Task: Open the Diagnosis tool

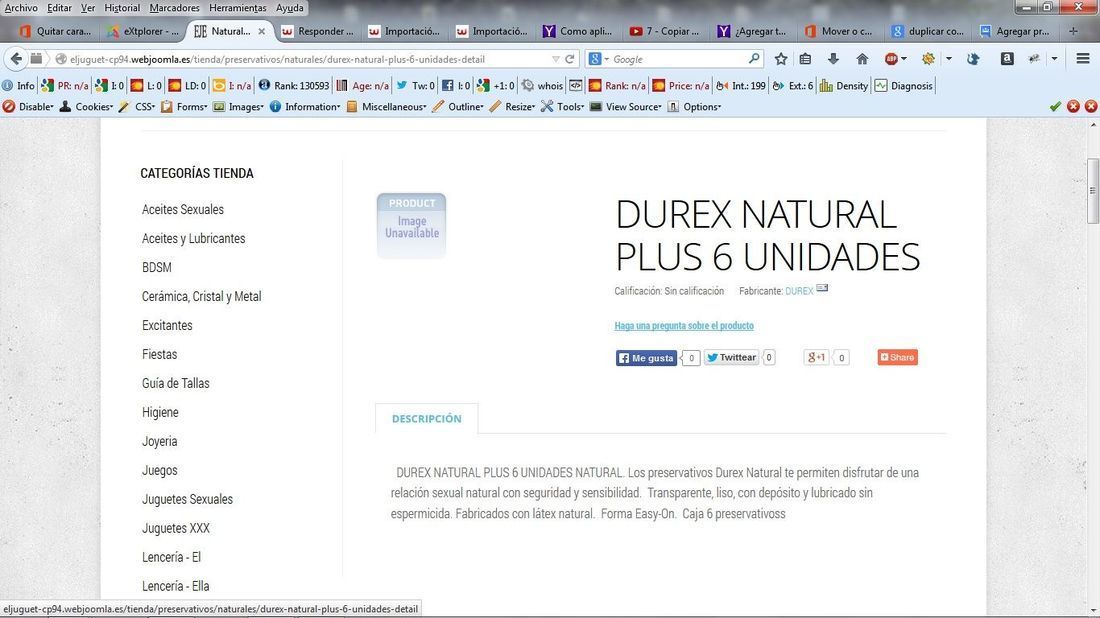Action: click(904, 86)
